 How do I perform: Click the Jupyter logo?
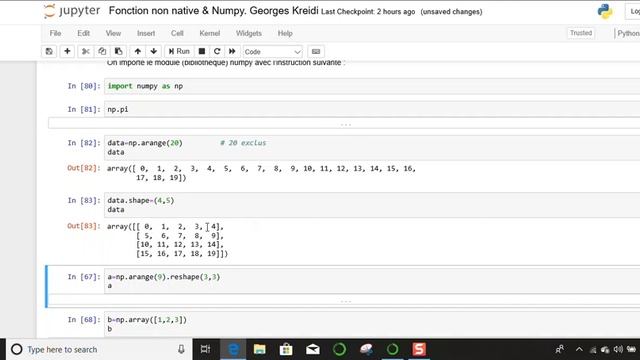click(x=72, y=11)
